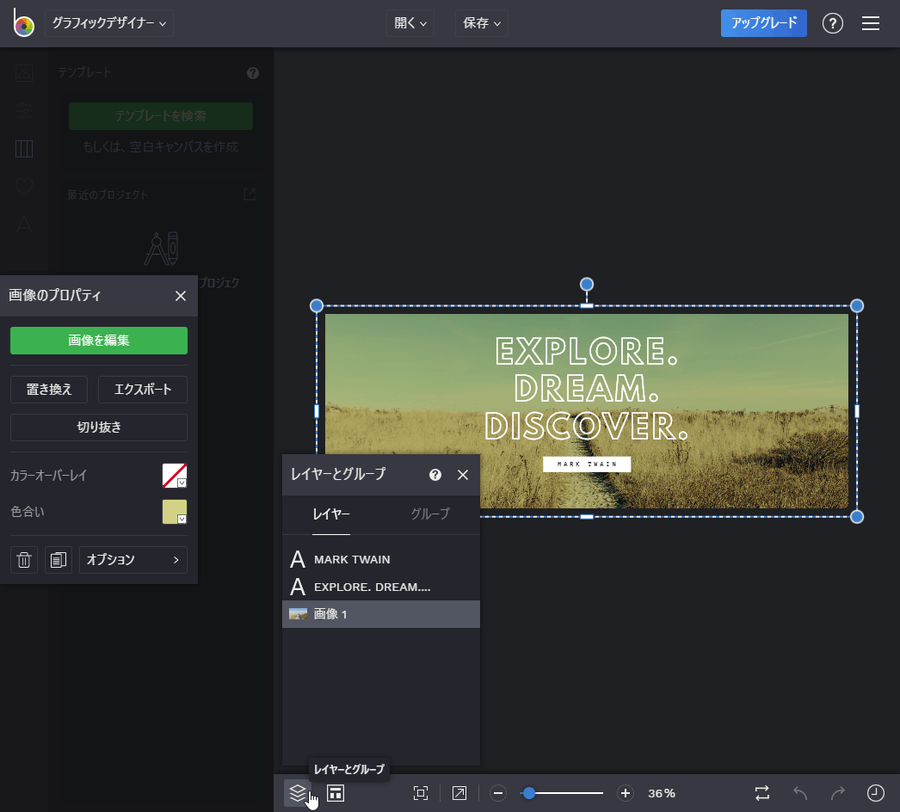Click the bottom-right selection corner handle

click(x=857, y=517)
